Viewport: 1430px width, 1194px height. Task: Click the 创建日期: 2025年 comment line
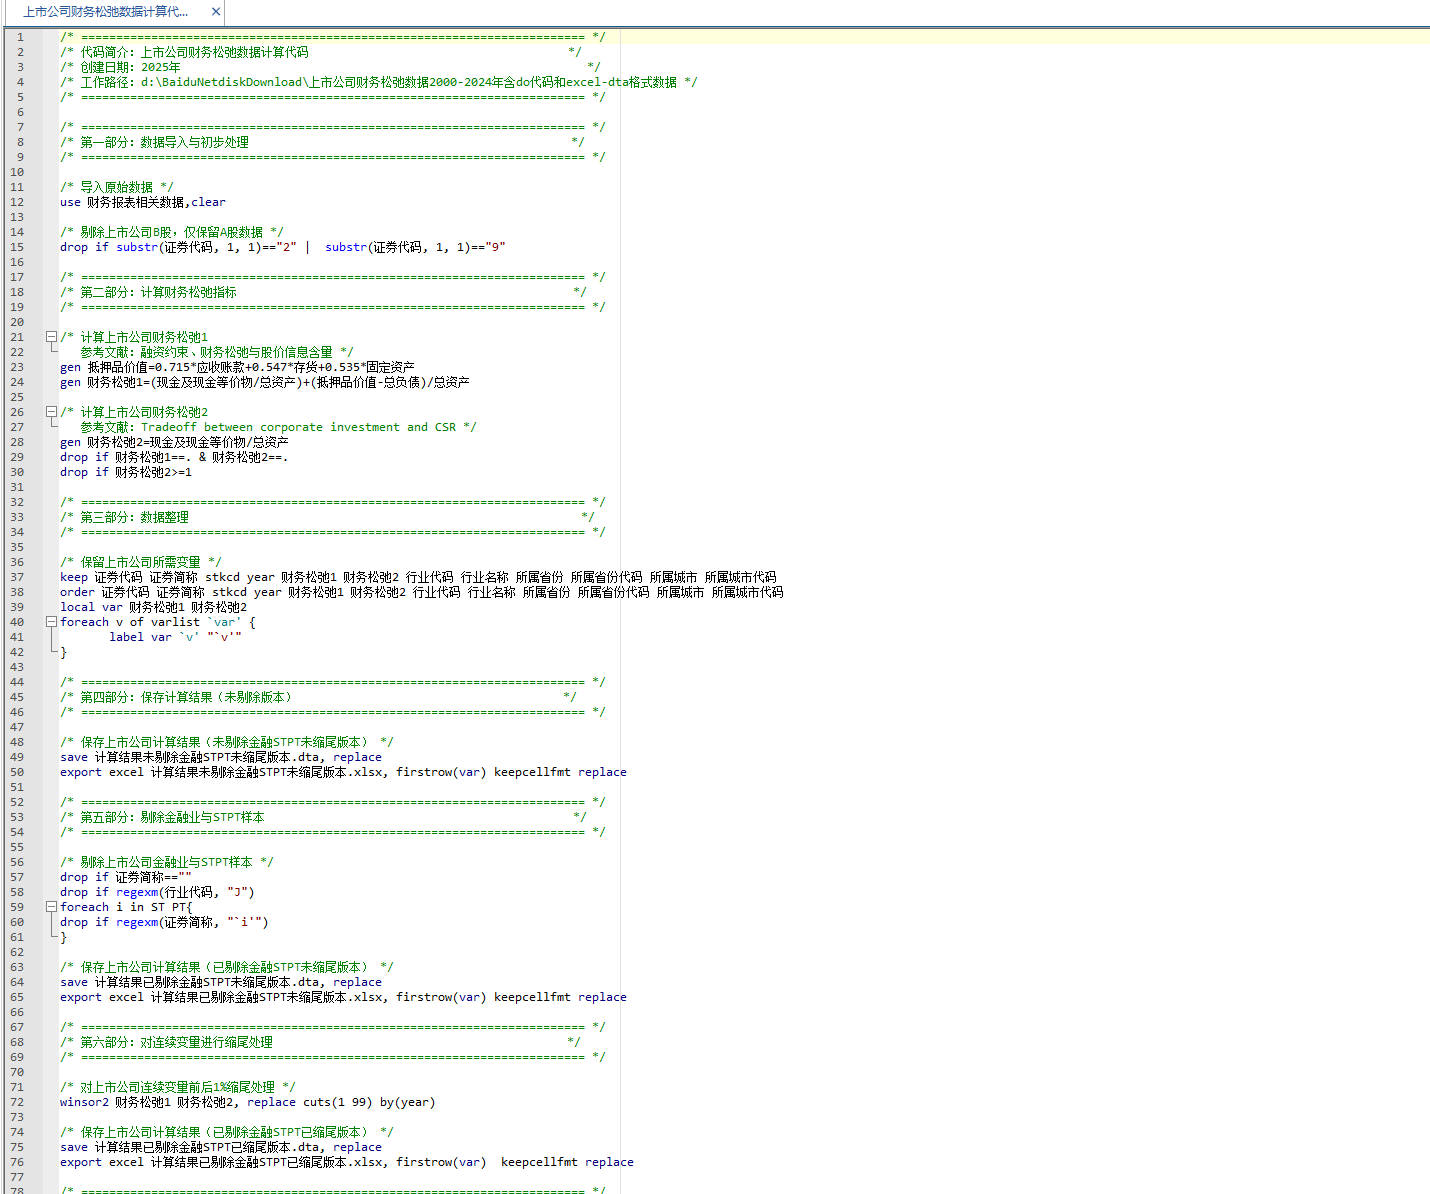pyautogui.click(x=330, y=67)
